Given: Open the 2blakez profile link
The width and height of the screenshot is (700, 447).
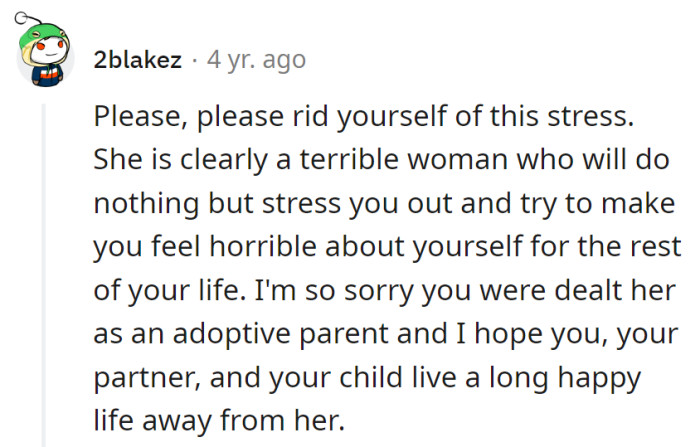Looking at the screenshot, I should [137, 61].
